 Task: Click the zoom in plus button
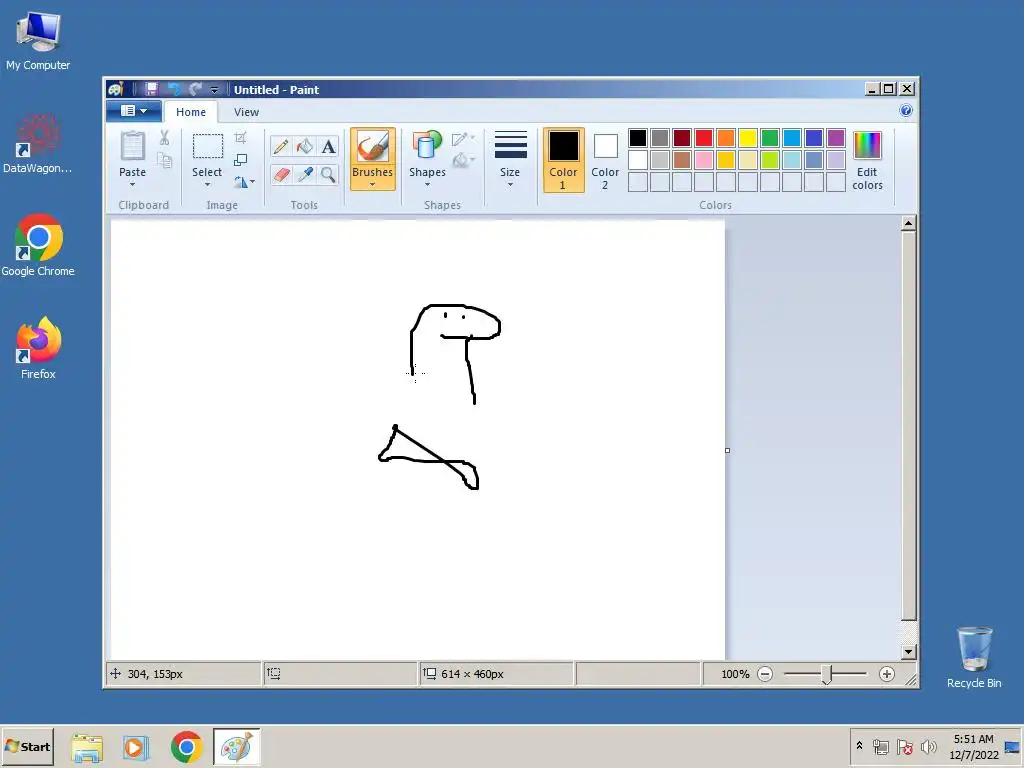(x=886, y=674)
